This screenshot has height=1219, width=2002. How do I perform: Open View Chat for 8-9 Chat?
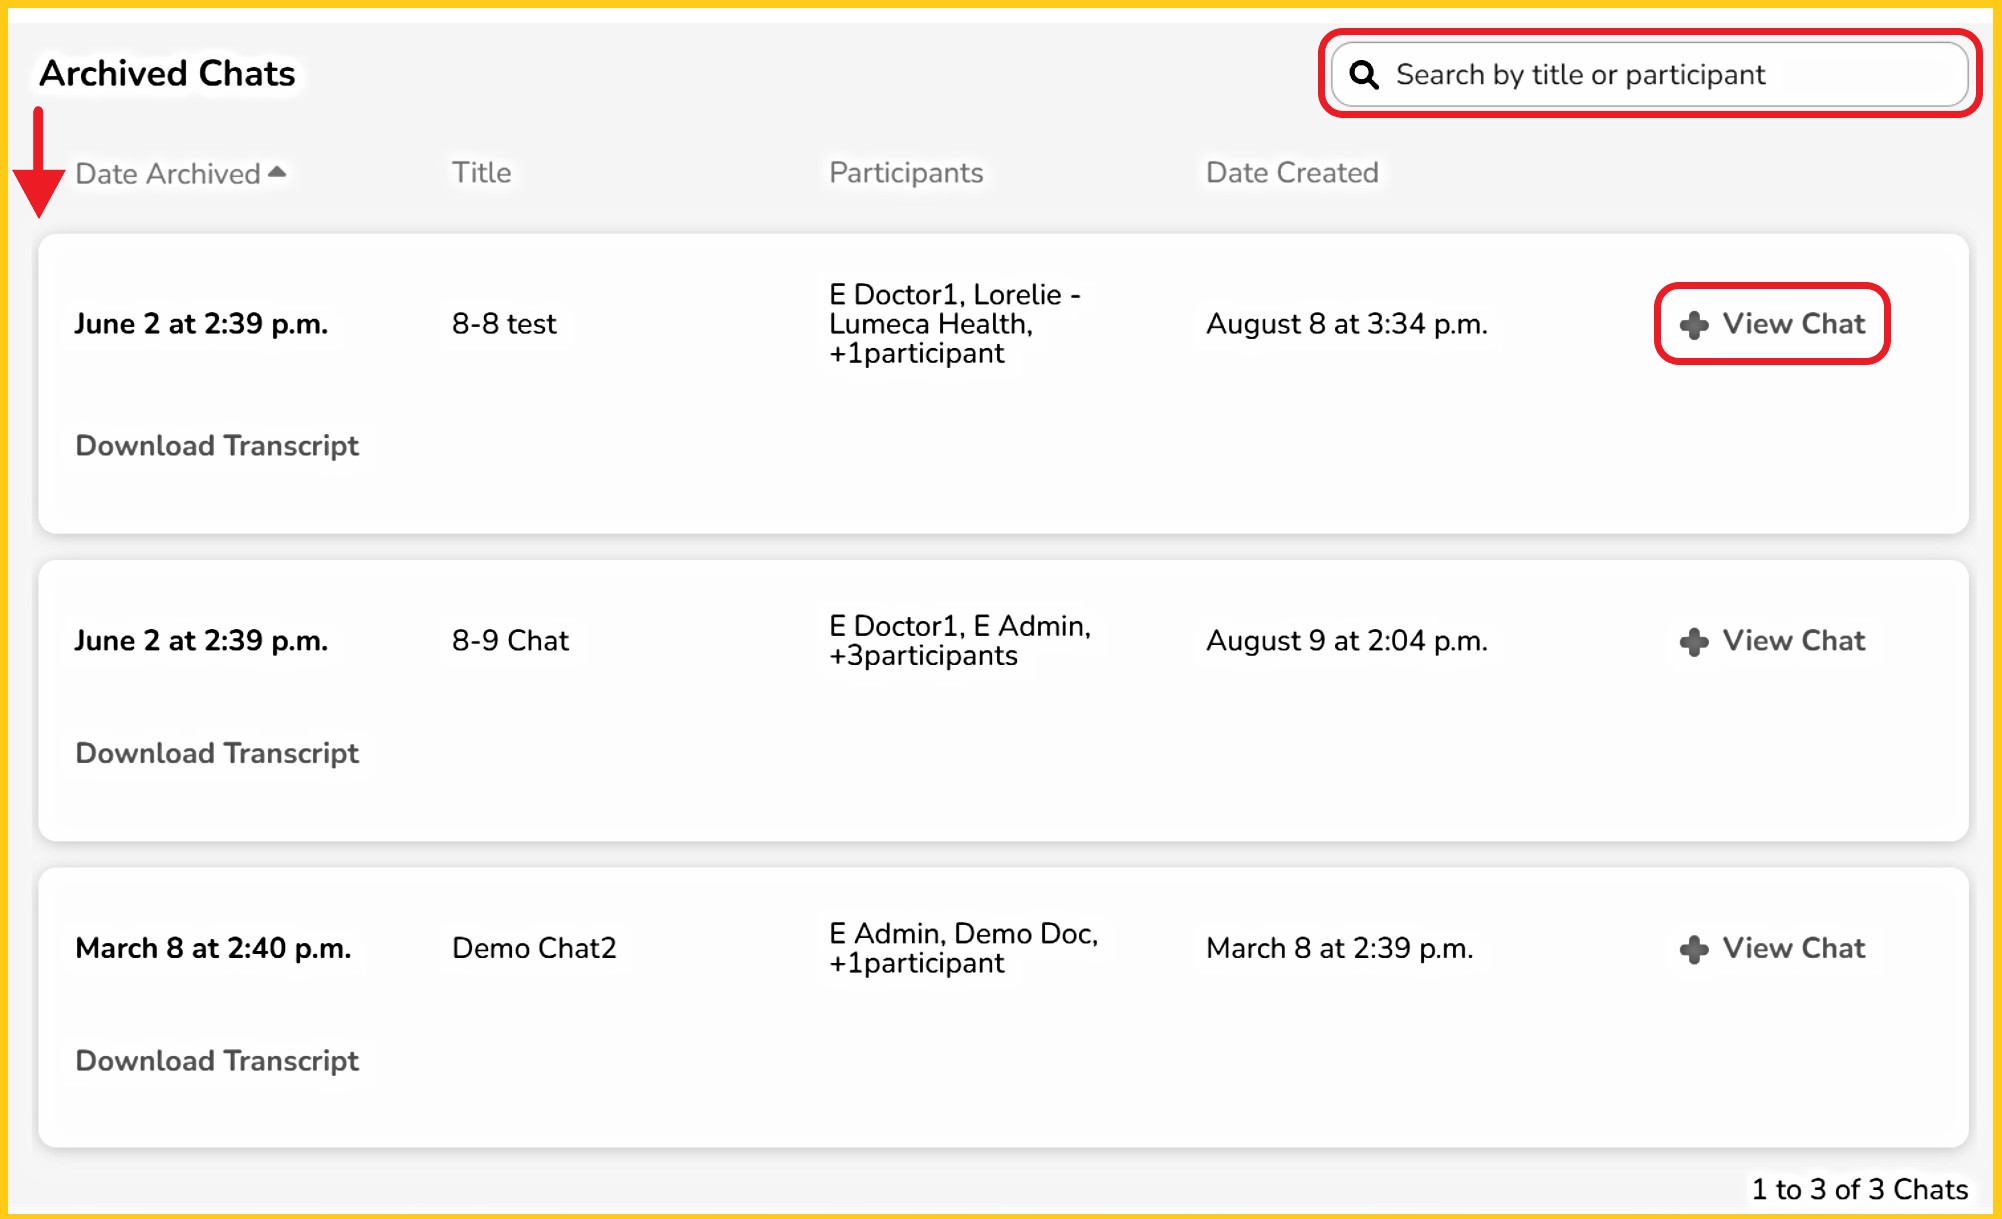tap(1793, 641)
